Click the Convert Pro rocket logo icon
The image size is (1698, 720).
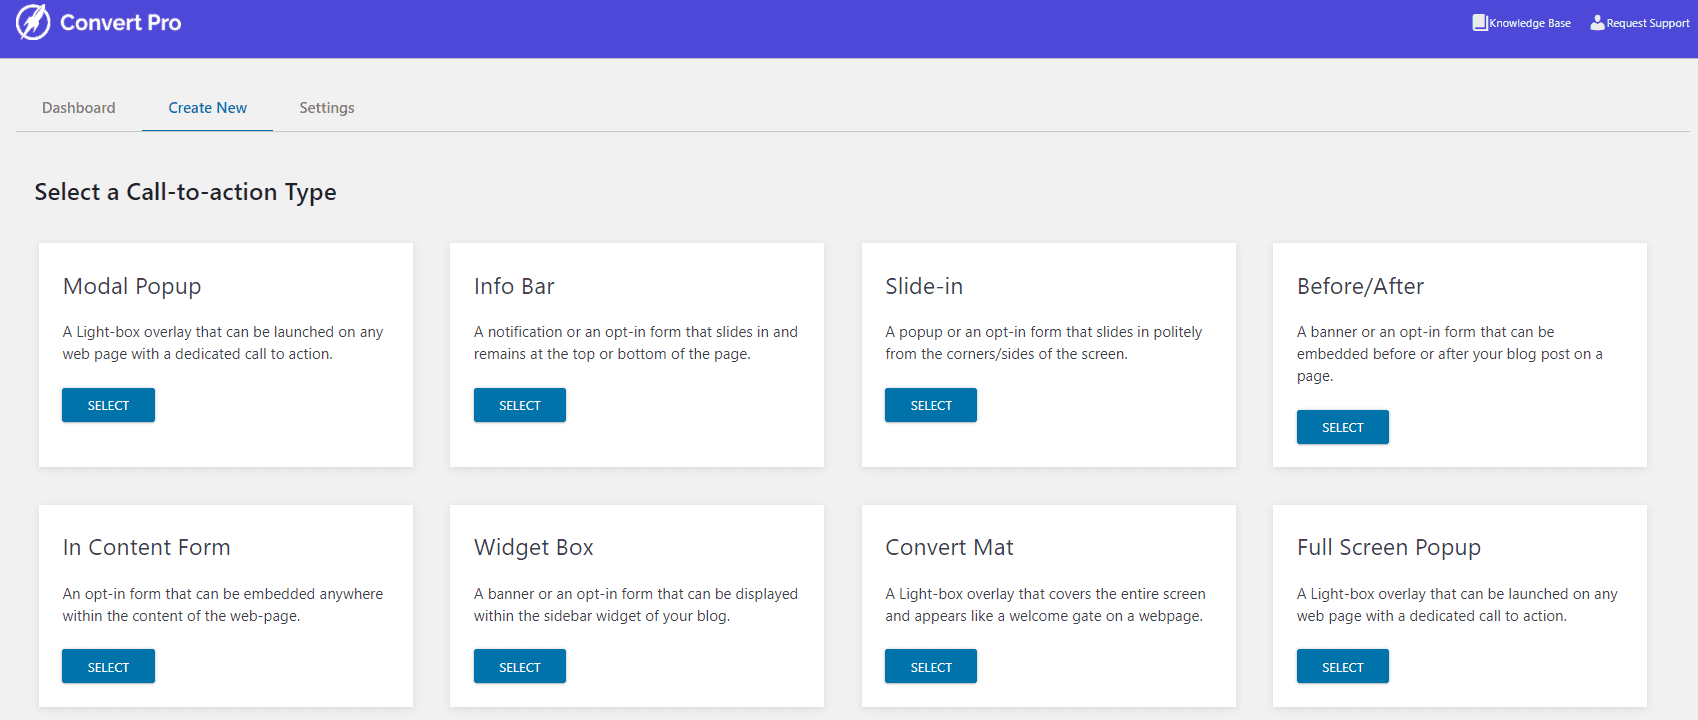32,22
